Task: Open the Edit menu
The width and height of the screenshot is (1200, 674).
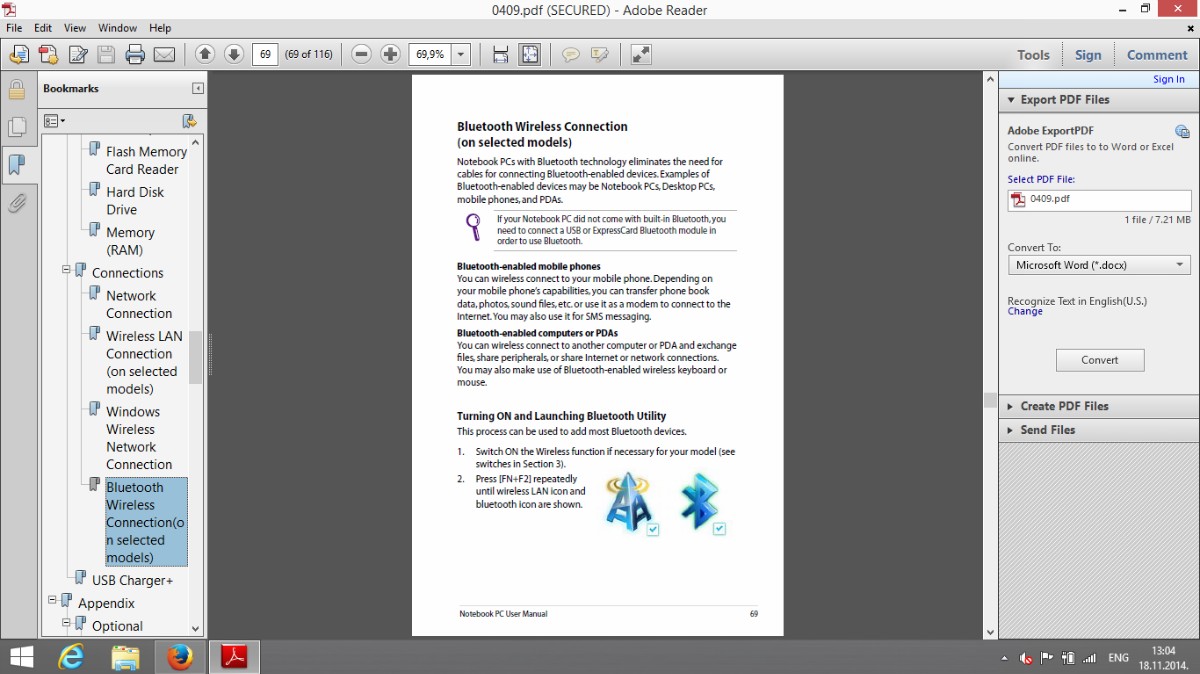Action: (x=43, y=28)
